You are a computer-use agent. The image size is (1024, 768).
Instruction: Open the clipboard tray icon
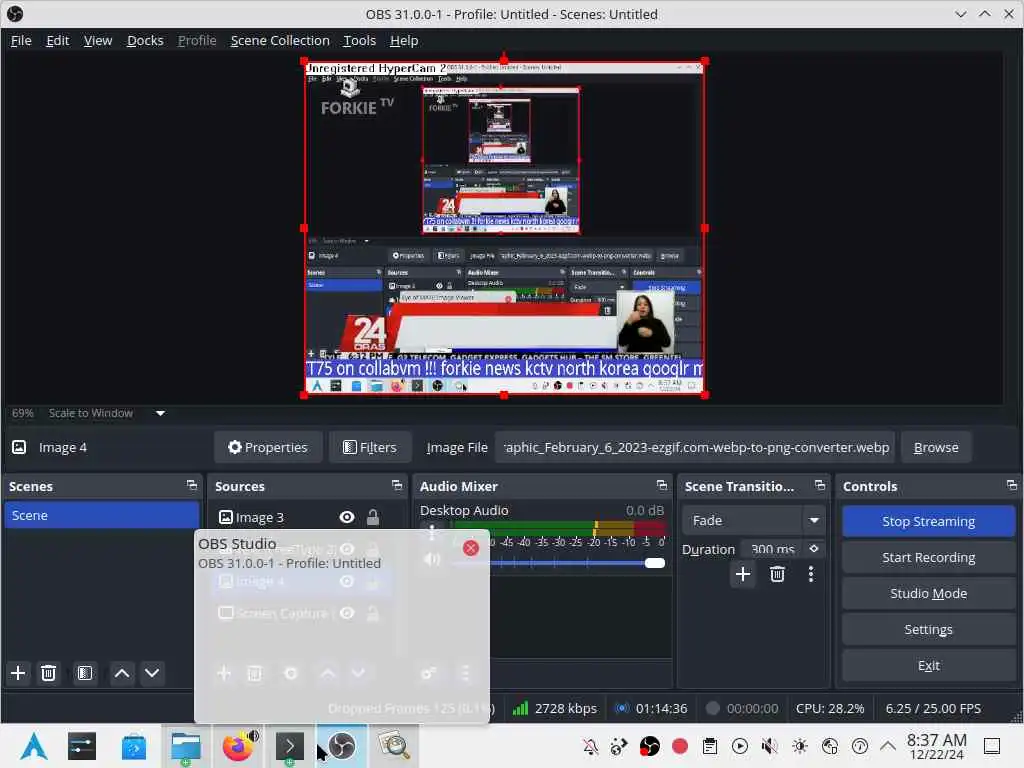pos(710,746)
